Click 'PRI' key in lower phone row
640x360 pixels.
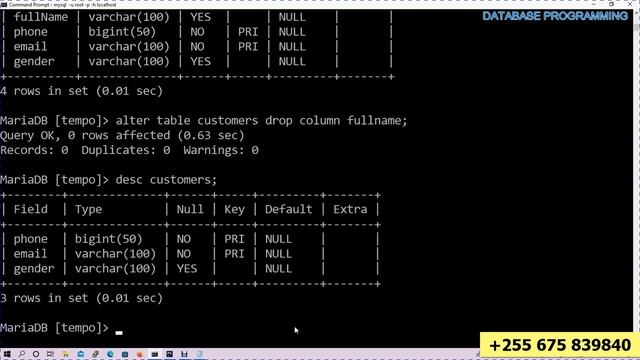tap(234, 239)
